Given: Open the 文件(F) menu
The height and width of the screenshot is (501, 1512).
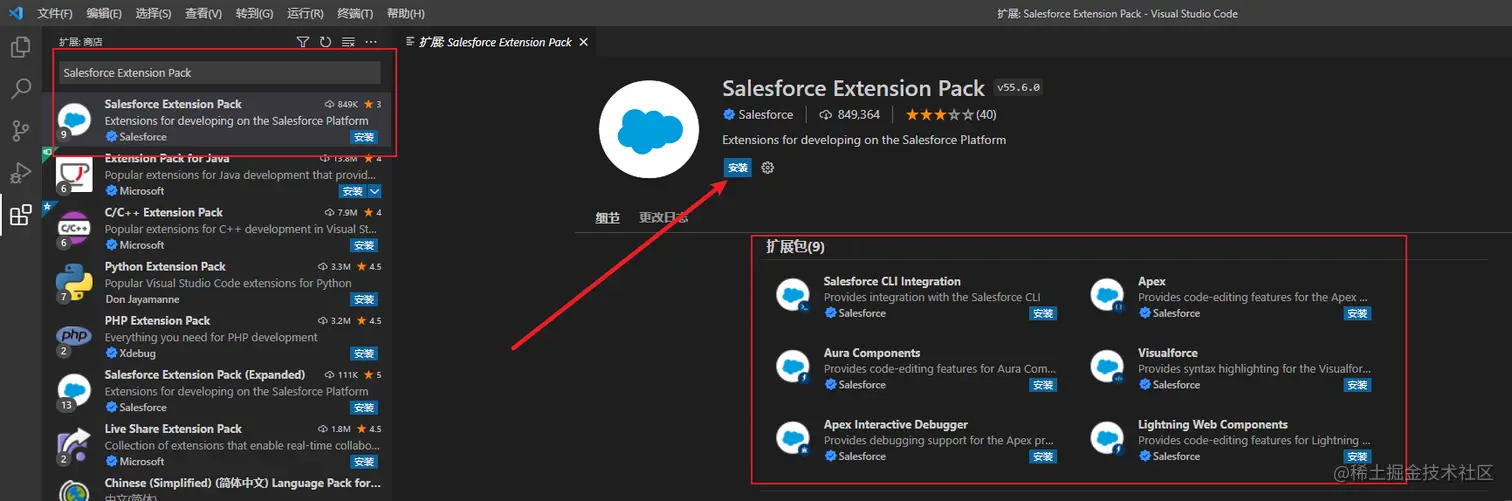Looking at the screenshot, I should (x=55, y=13).
